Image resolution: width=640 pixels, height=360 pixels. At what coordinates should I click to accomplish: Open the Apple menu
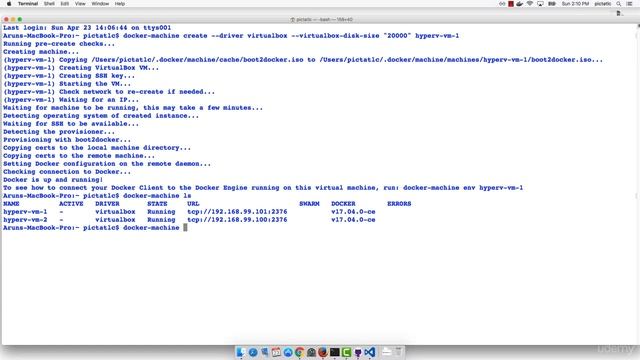pos(9,4)
